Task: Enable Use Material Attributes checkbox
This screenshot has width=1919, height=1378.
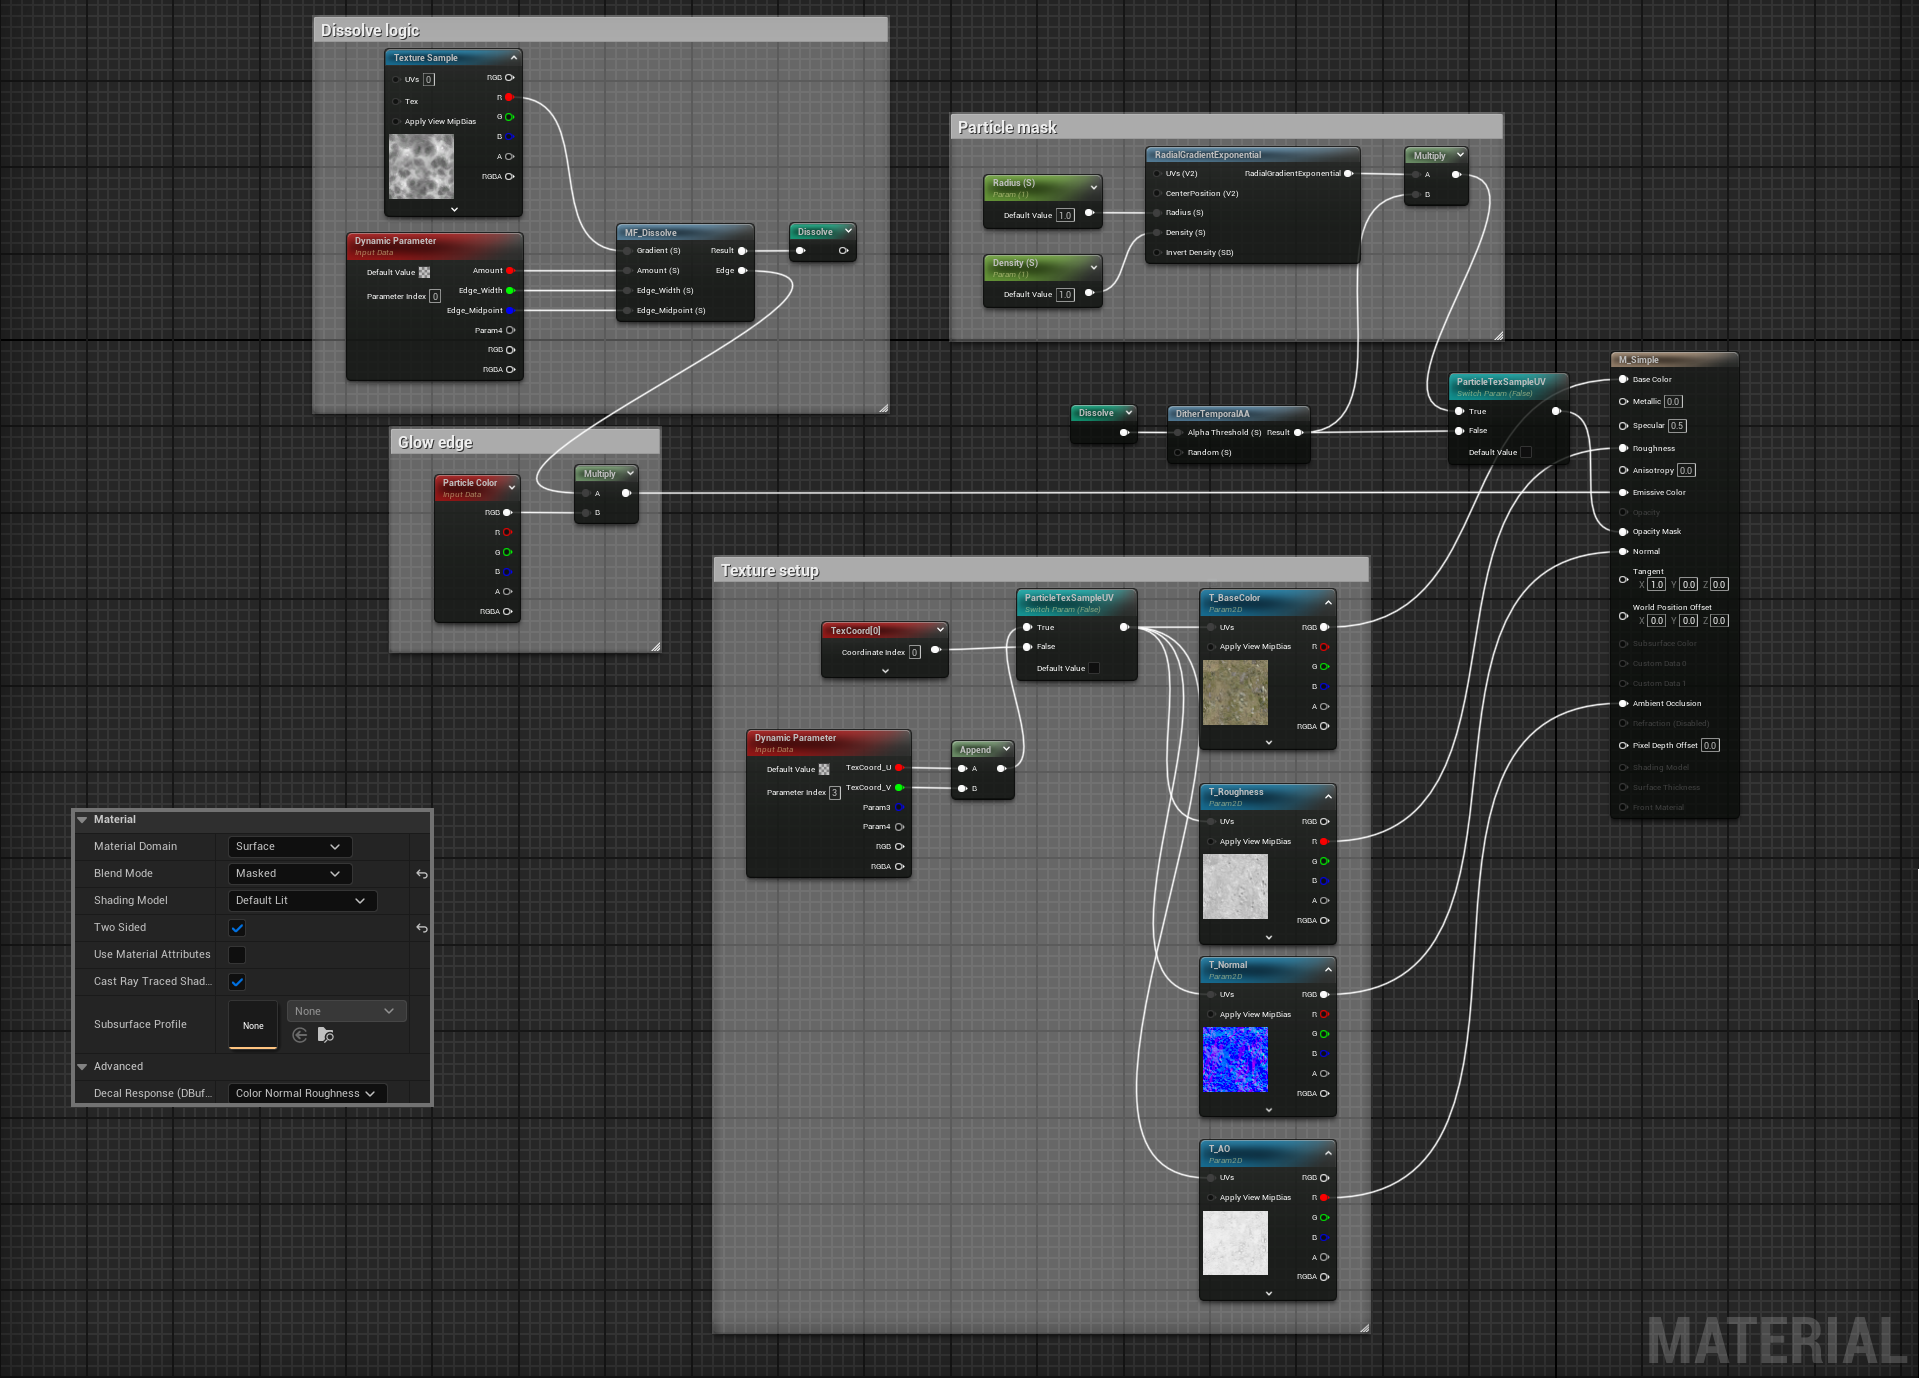Action: [237, 955]
